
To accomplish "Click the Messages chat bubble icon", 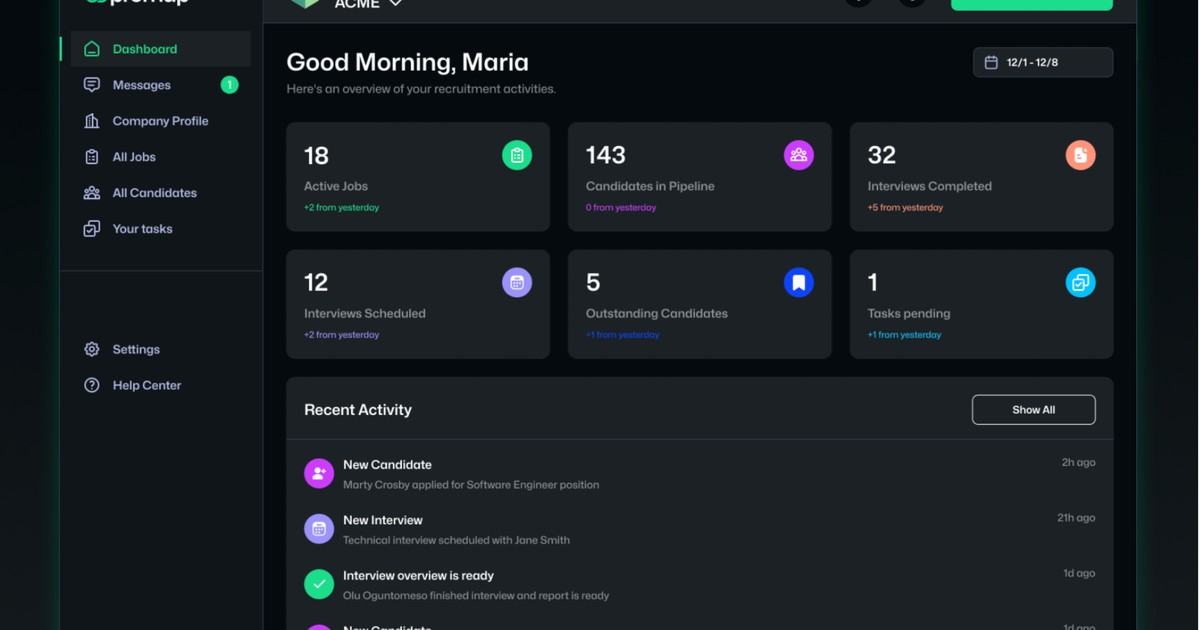I will pos(92,85).
